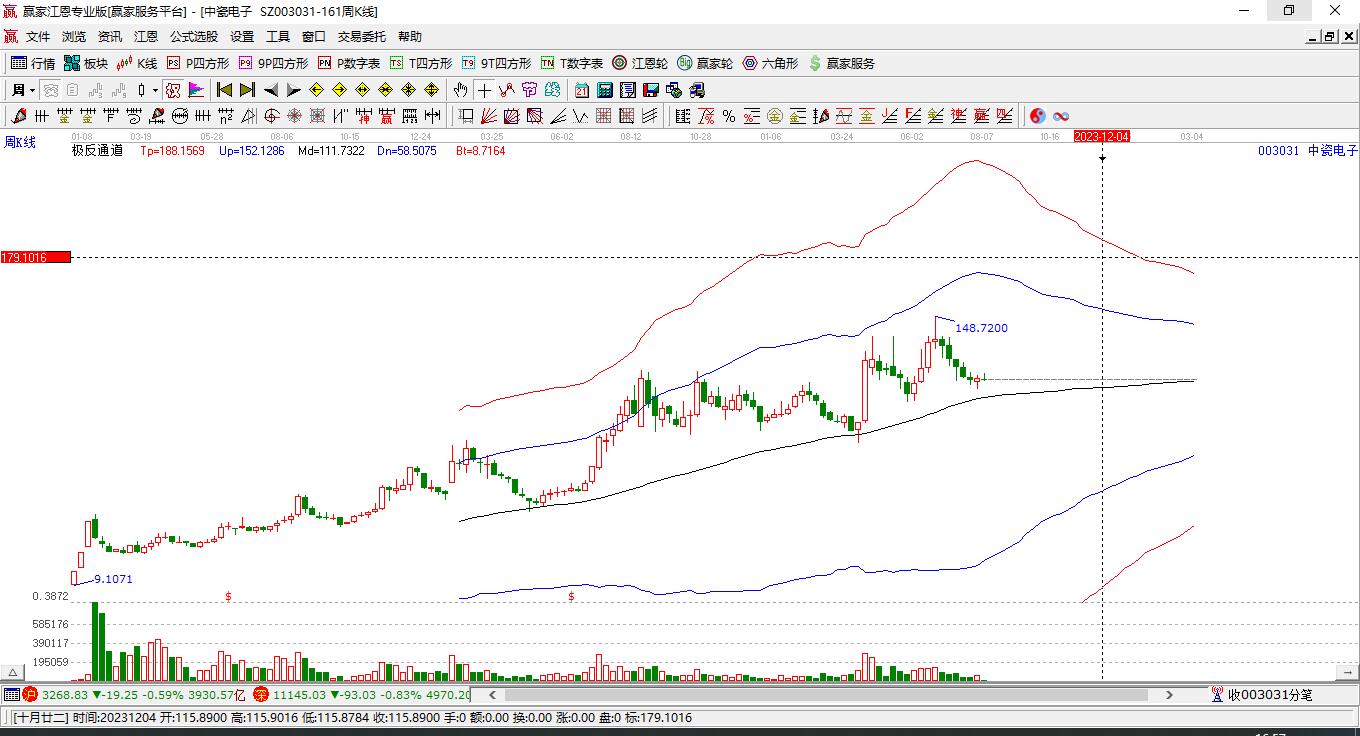This screenshot has height=736, width=1360.
Task: Click the 2023-12-04 date marker
Action: click(1102, 136)
